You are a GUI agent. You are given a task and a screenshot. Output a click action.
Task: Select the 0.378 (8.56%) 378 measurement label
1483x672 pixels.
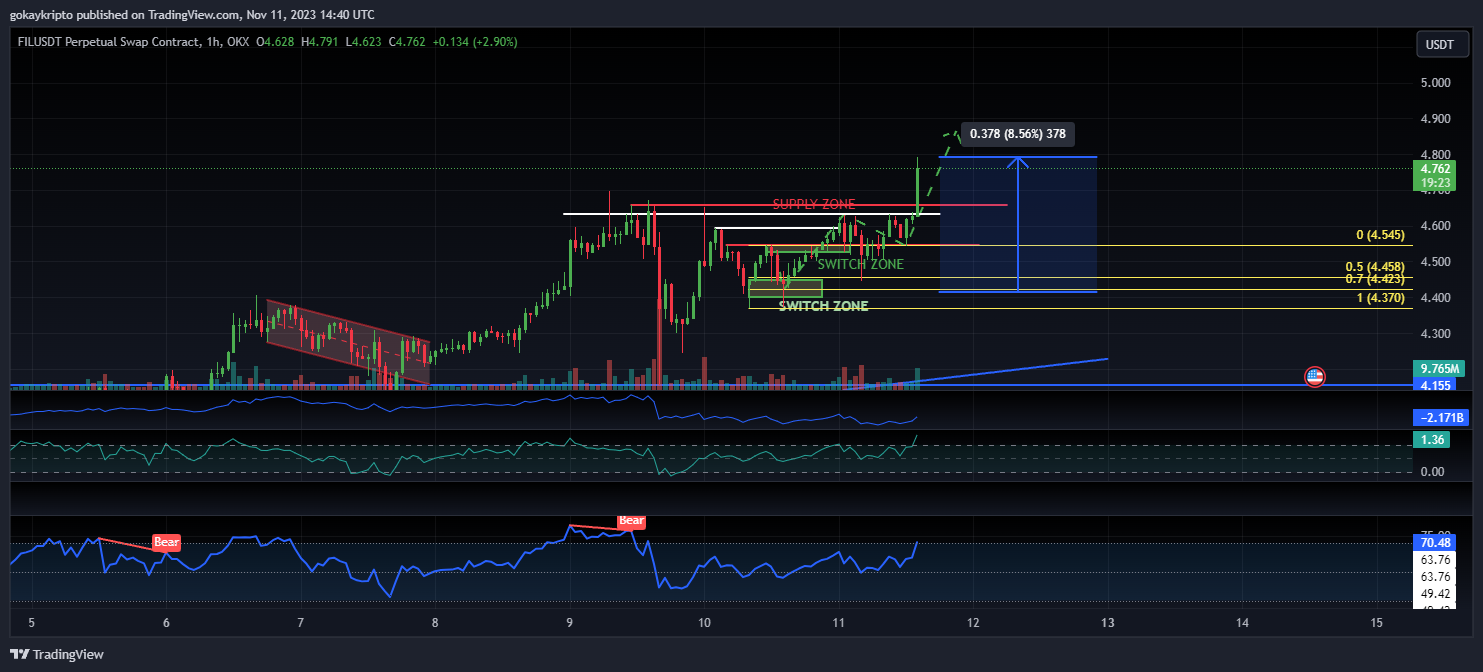pyautogui.click(x=1018, y=133)
